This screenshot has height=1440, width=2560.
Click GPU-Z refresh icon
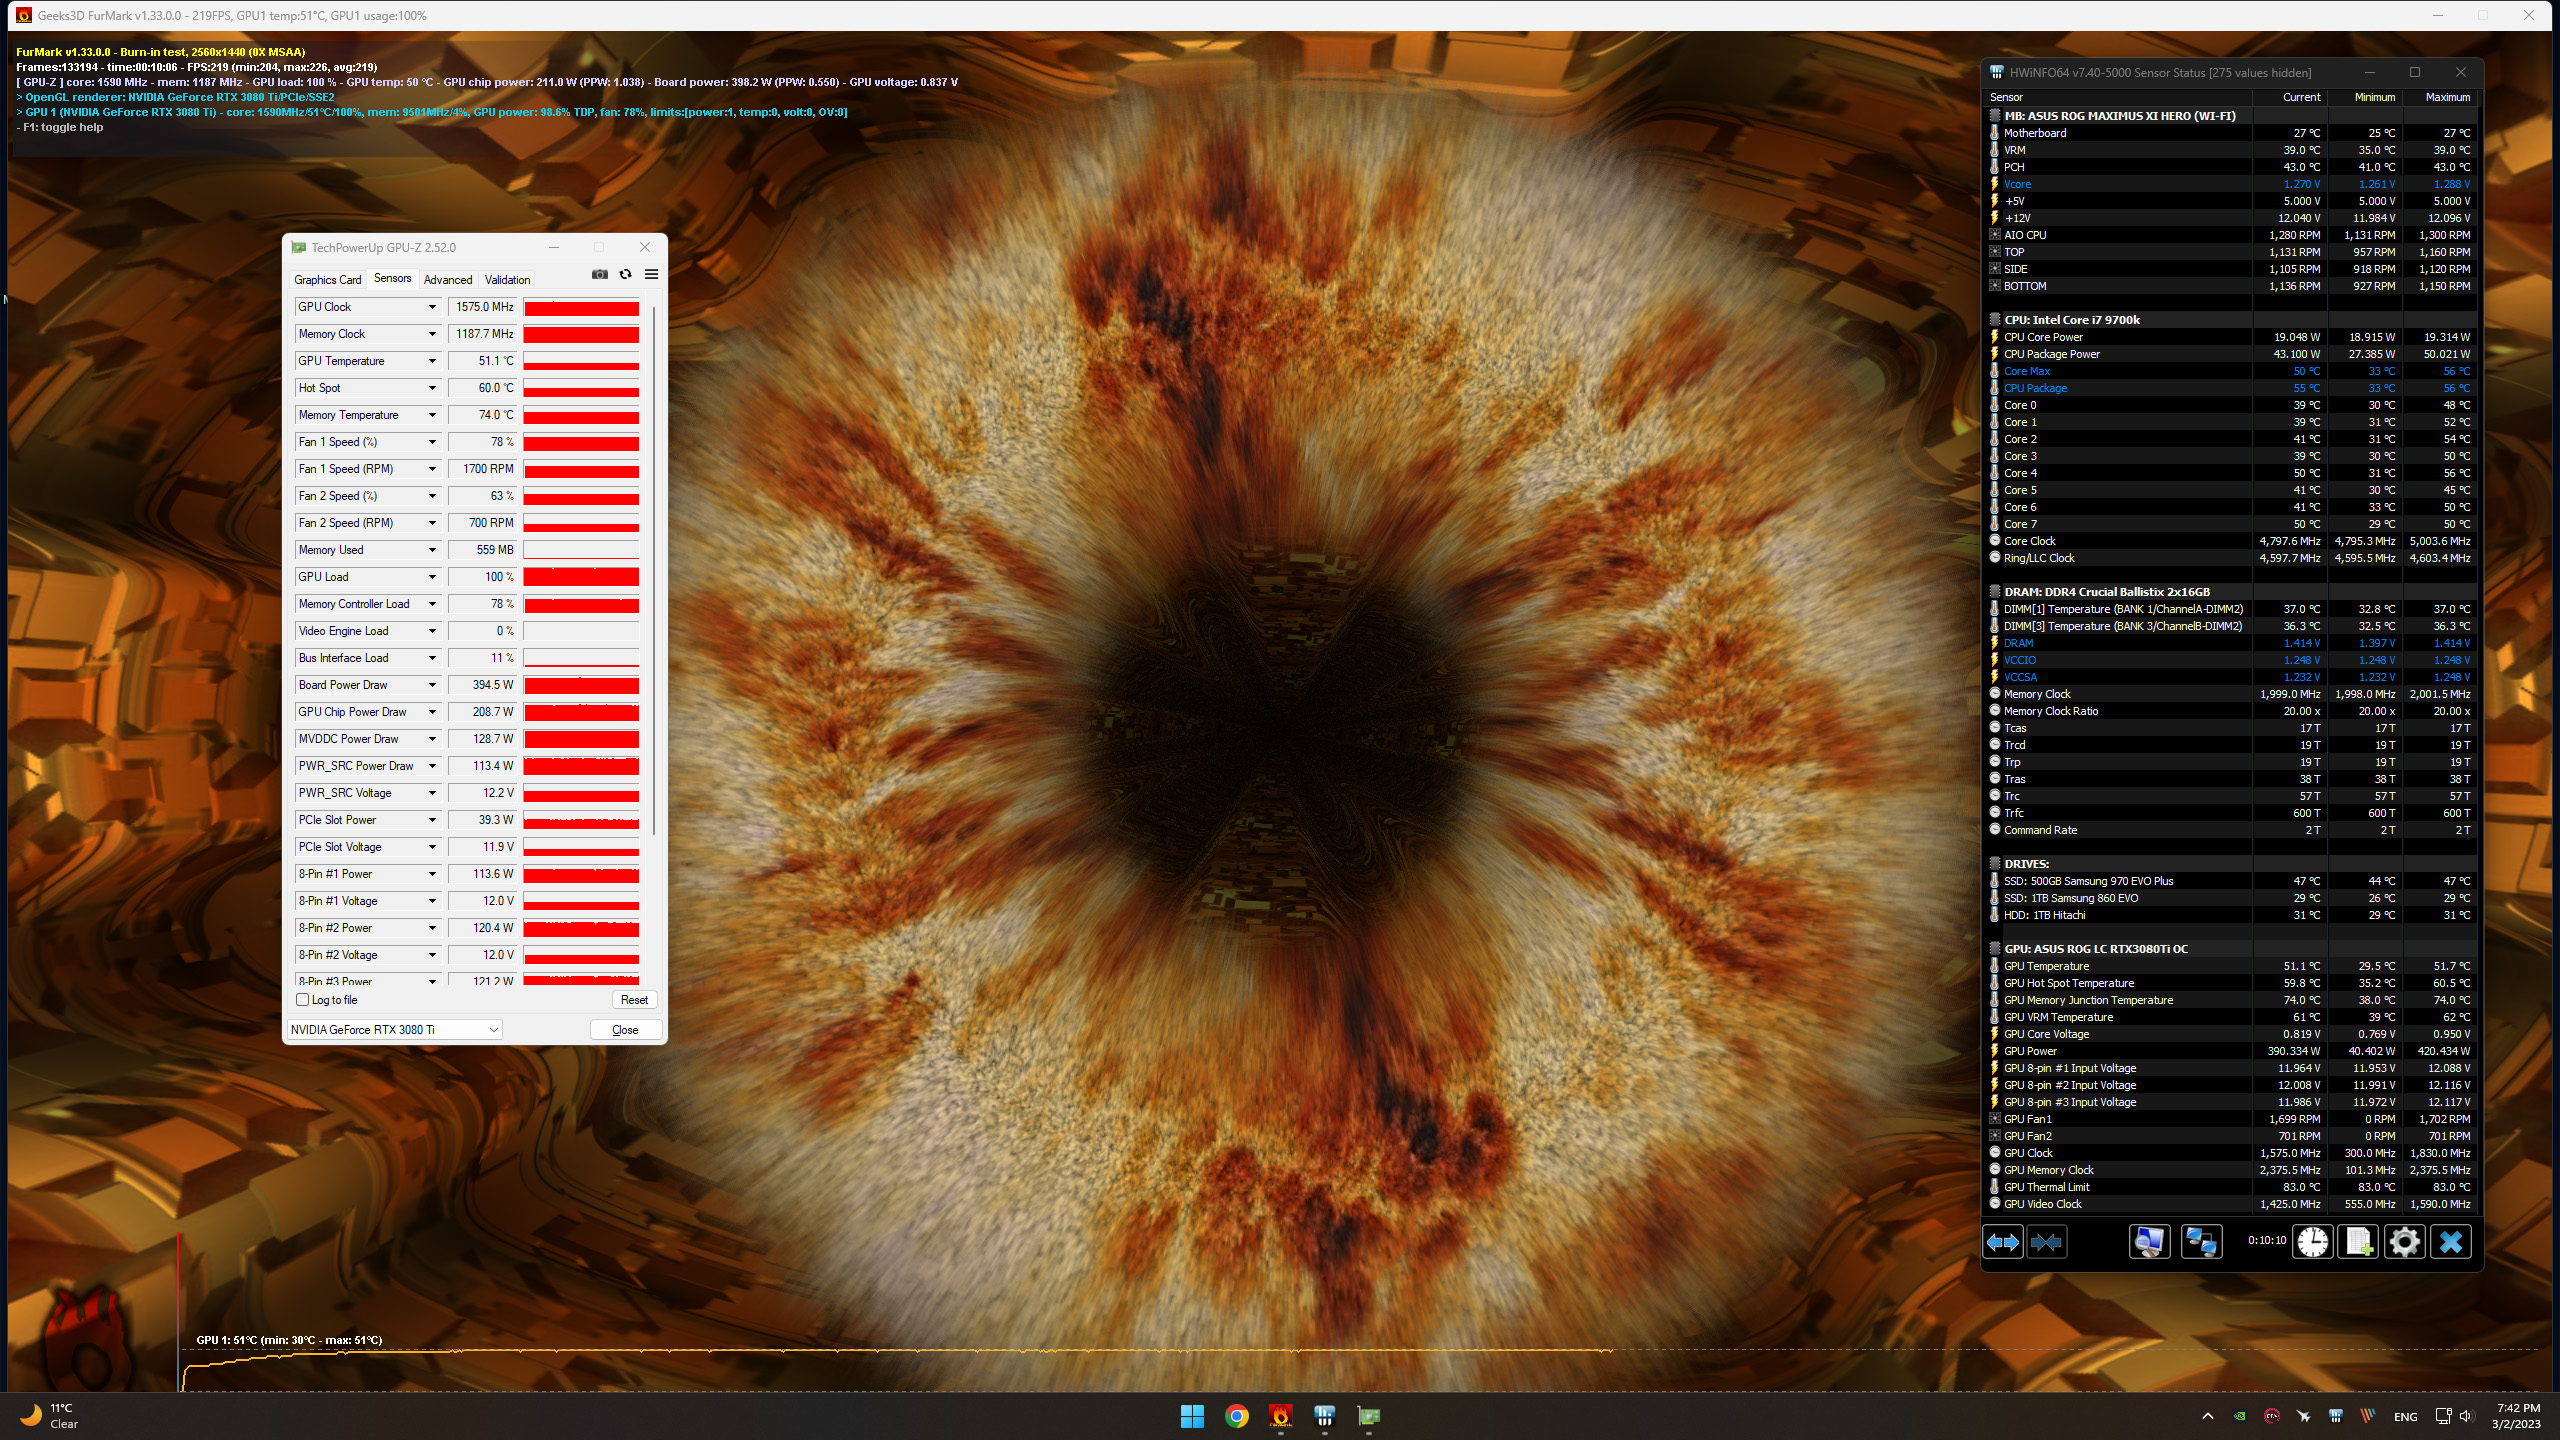[625, 274]
